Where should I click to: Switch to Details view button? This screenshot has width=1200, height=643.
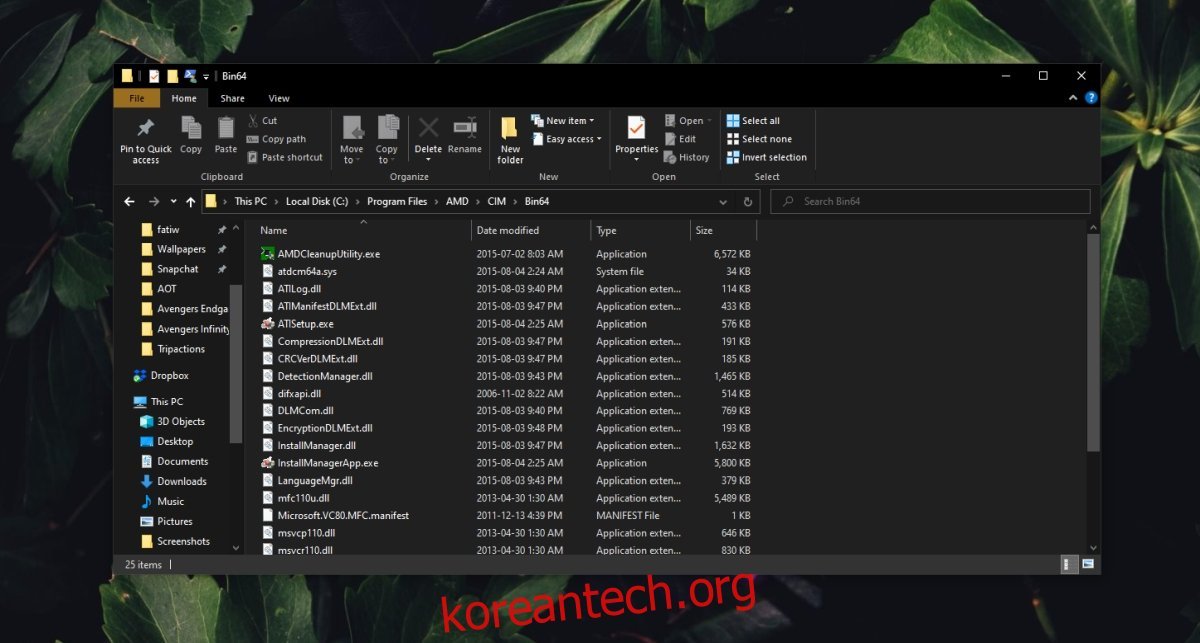(x=1067, y=565)
